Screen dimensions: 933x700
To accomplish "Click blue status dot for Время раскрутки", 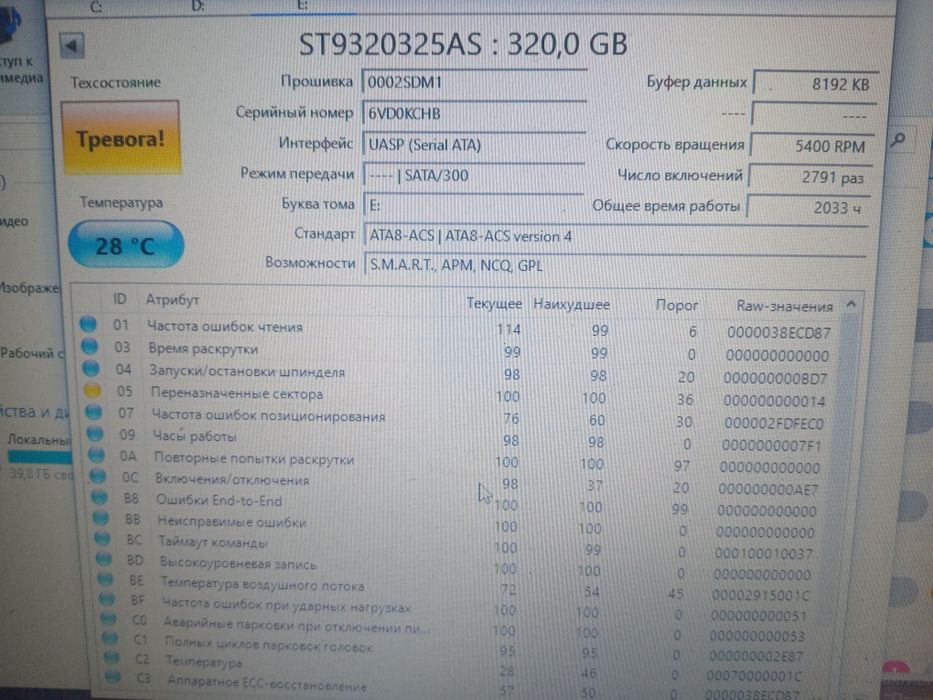I will point(89,346).
